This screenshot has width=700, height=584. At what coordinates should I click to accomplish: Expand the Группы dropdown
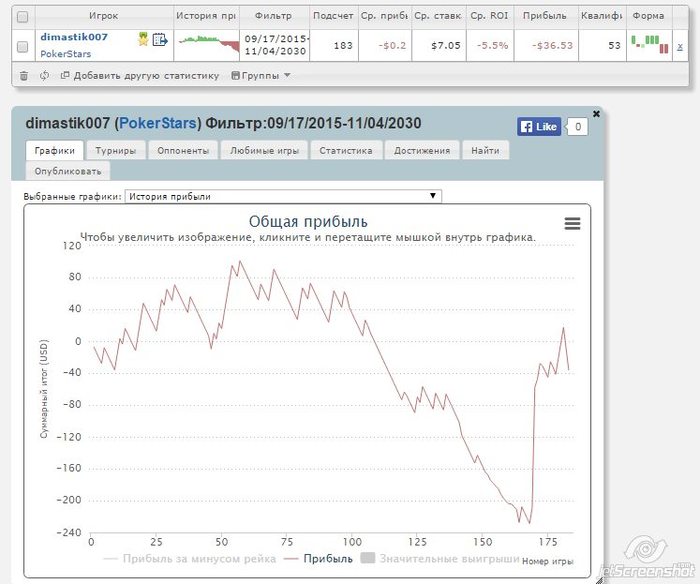(x=261, y=76)
